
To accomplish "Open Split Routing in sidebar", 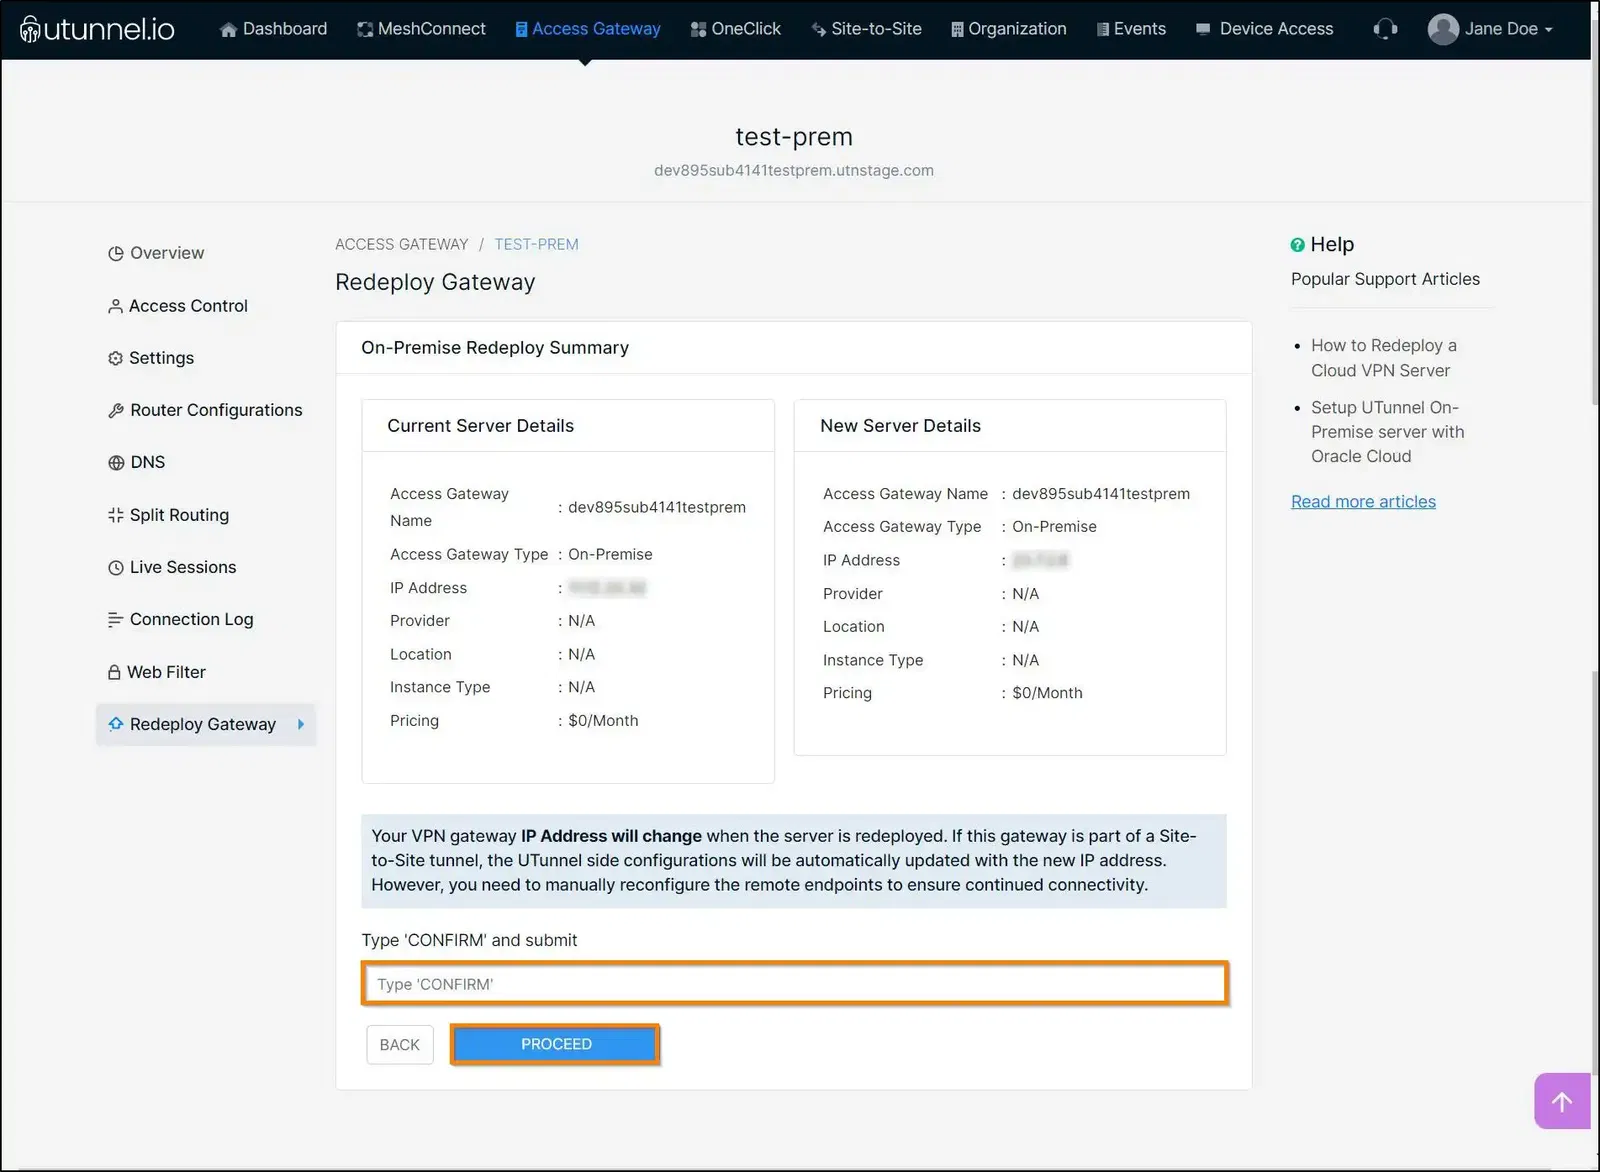I will point(168,515).
